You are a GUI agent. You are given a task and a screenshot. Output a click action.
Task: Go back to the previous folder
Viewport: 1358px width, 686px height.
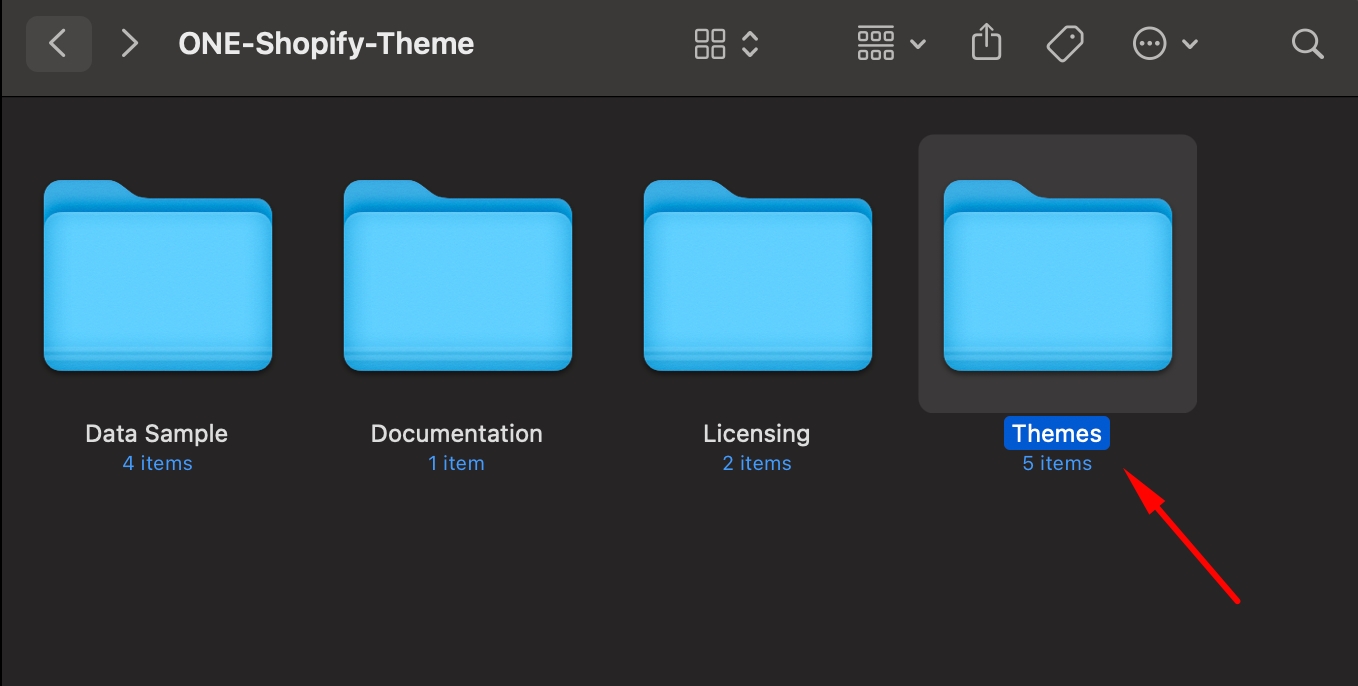58,44
